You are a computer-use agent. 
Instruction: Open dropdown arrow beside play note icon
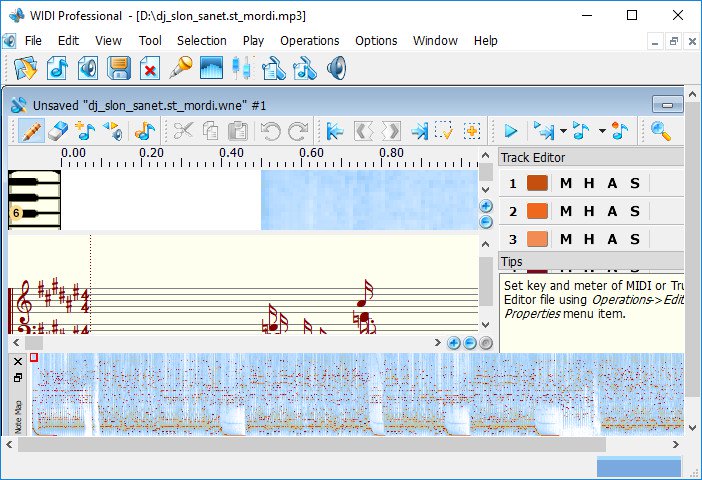(602, 131)
